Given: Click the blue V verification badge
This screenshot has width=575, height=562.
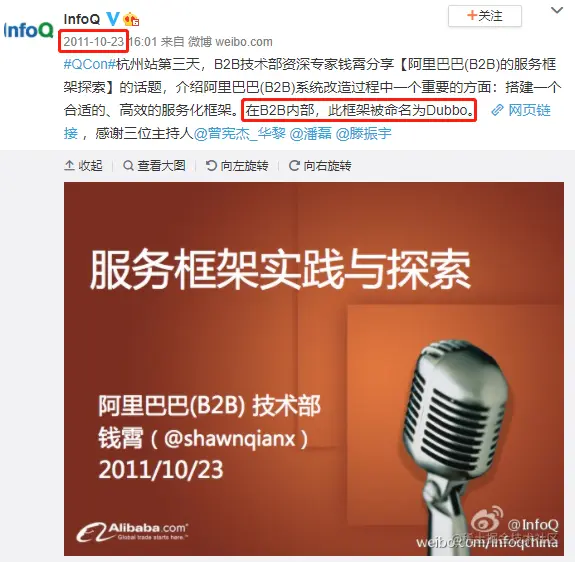Looking at the screenshot, I should [x=113, y=18].
